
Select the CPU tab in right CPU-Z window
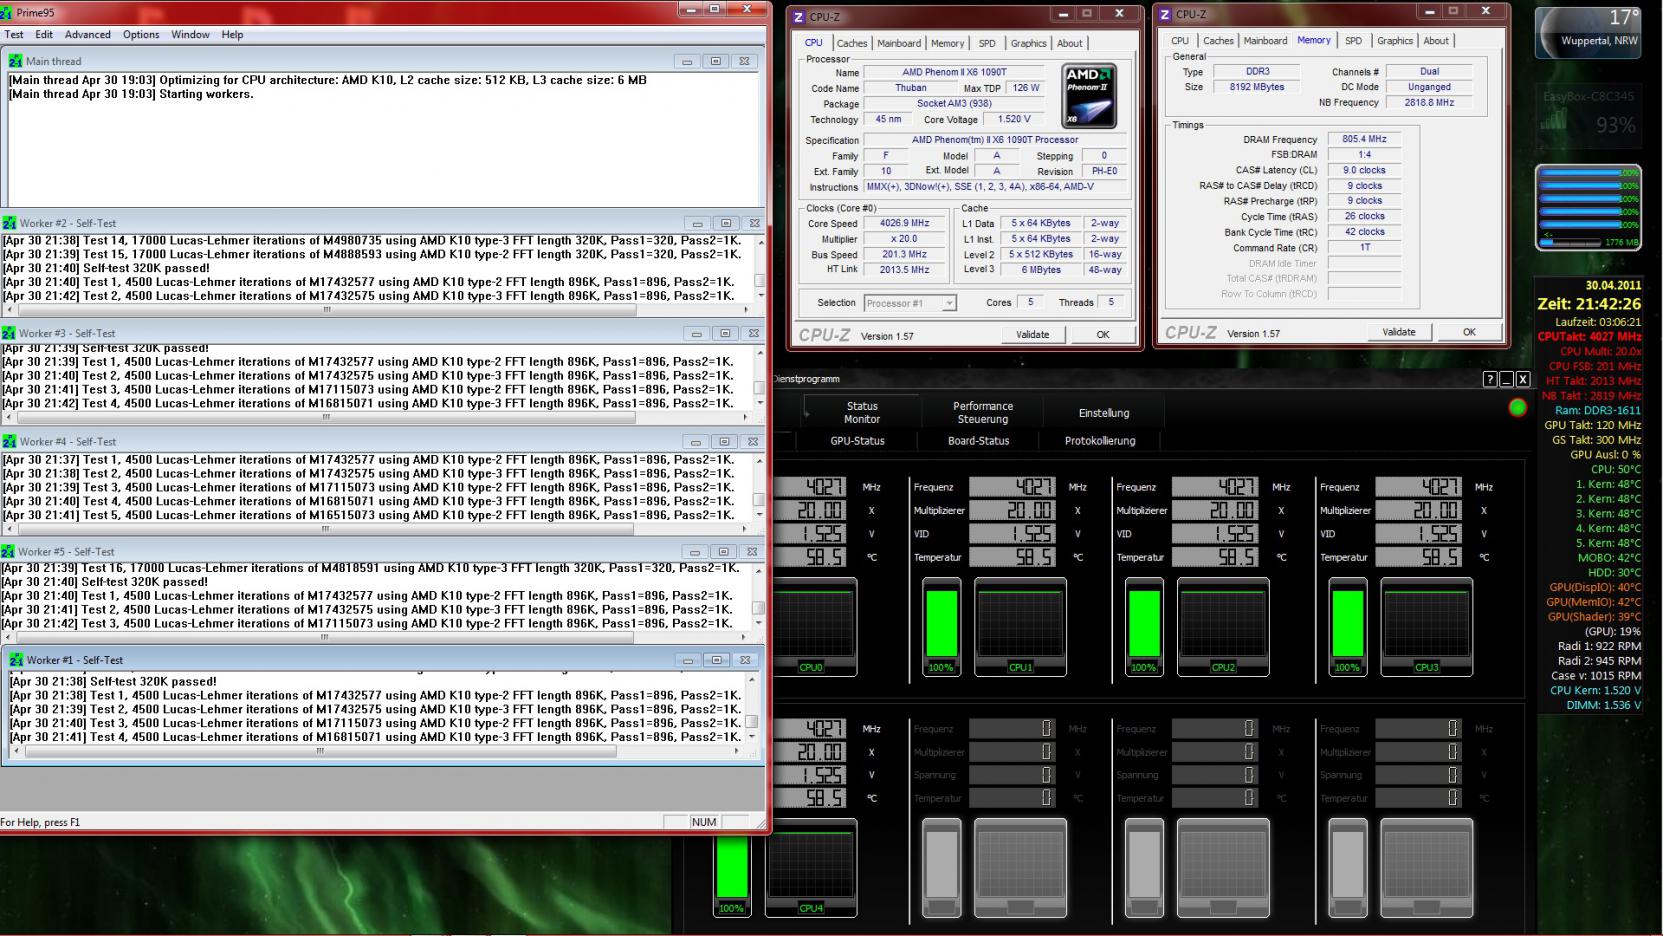pyautogui.click(x=1180, y=41)
